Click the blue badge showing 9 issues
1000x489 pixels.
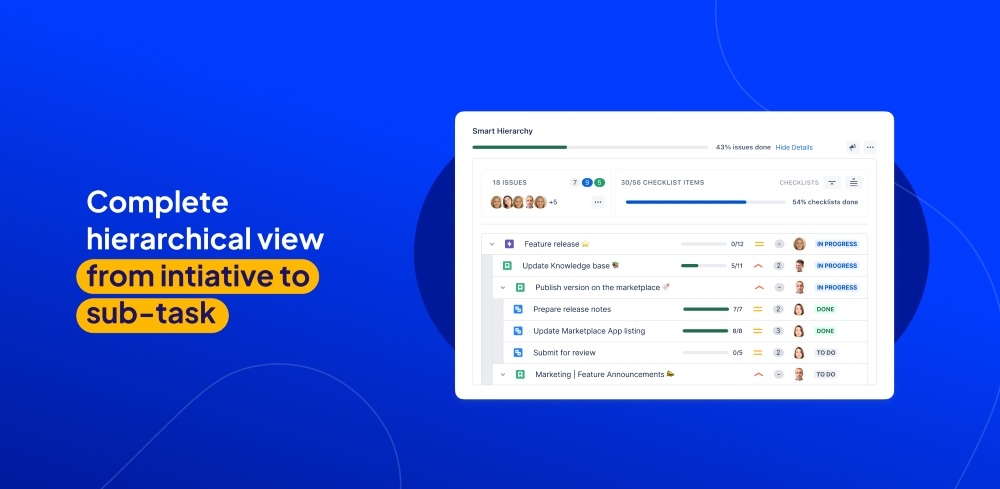[x=587, y=182]
